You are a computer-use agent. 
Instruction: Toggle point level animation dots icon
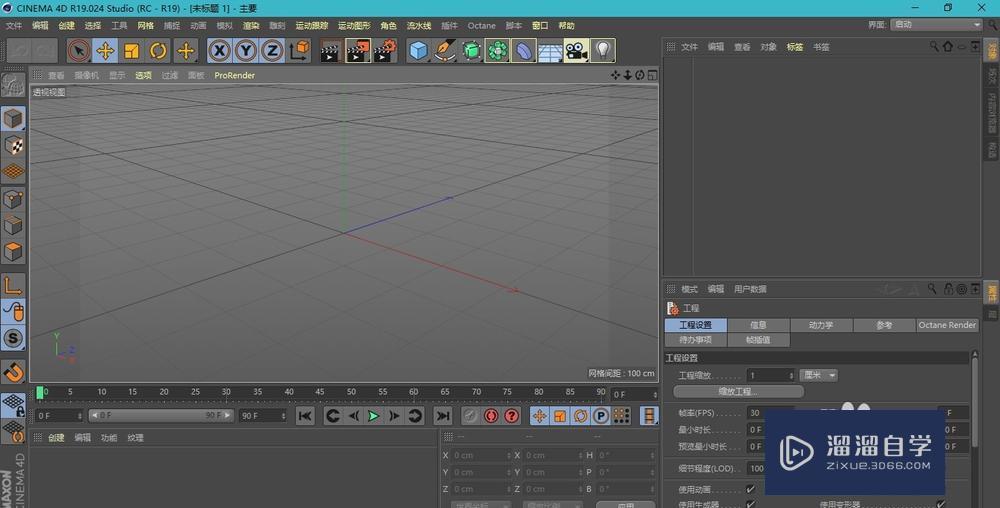621,416
